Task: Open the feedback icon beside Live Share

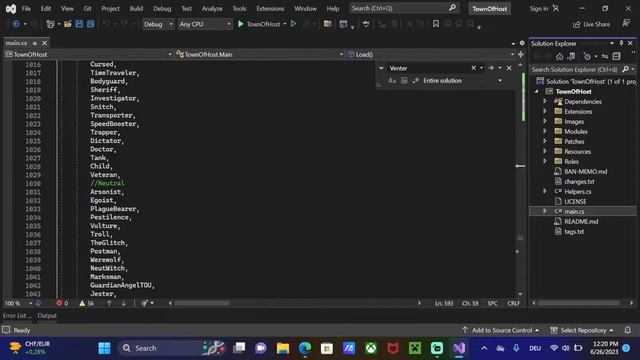Action: [x=626, y=23]
